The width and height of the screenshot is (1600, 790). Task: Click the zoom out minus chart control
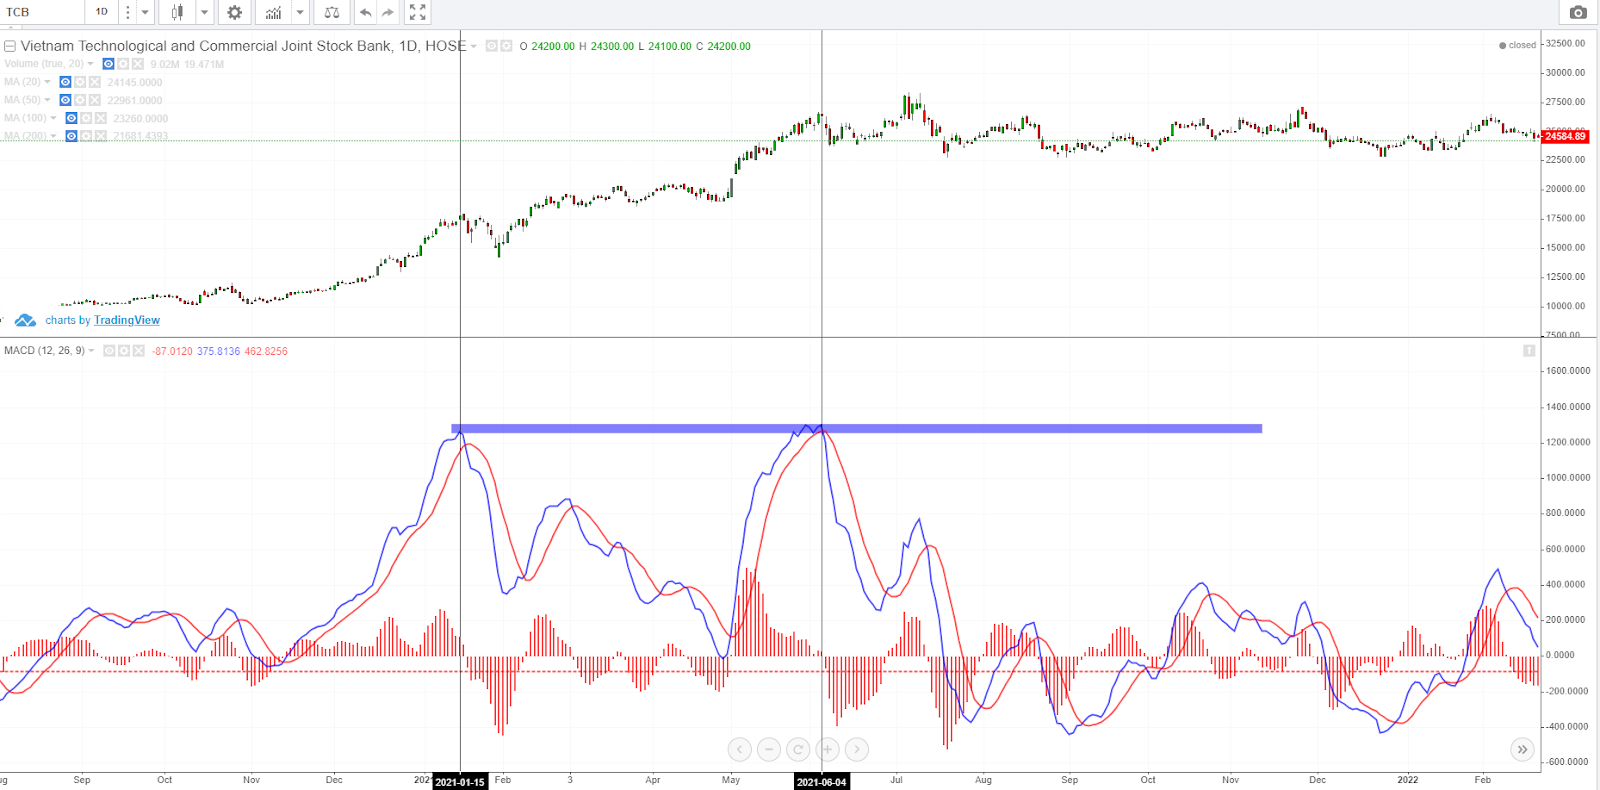coord(768,749)
